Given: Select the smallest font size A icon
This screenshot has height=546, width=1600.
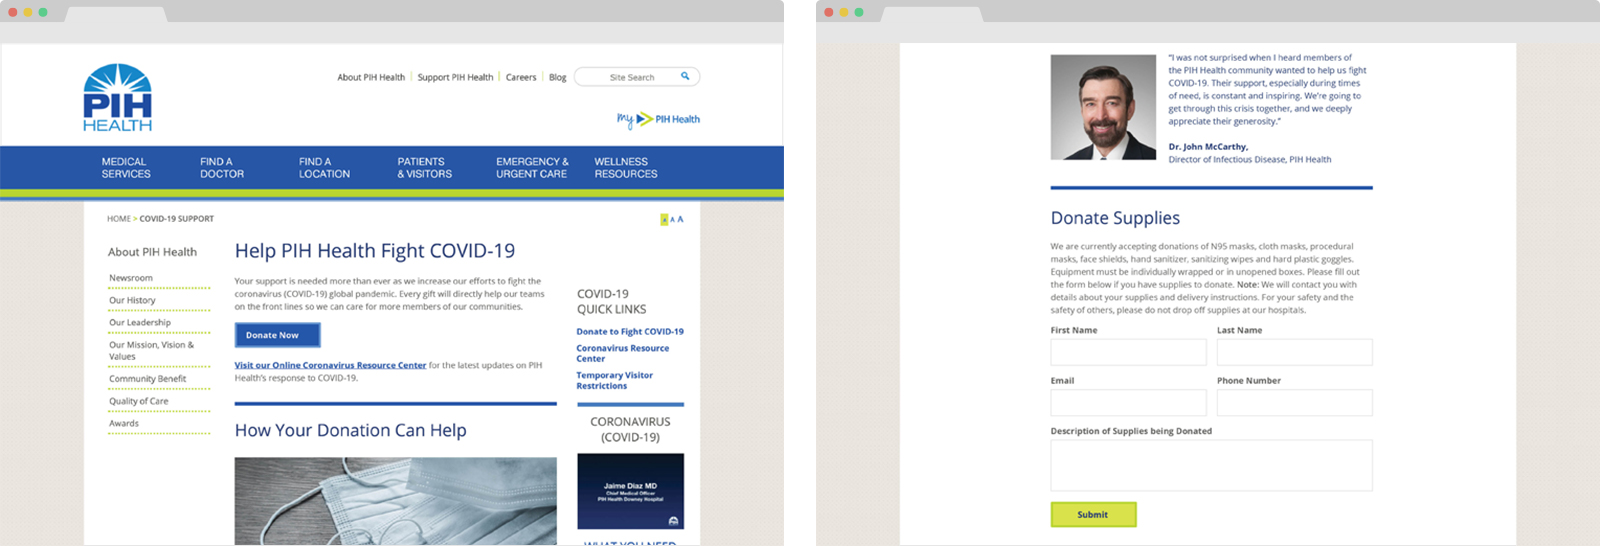Looking at the screenshot, I should (664, 219).
